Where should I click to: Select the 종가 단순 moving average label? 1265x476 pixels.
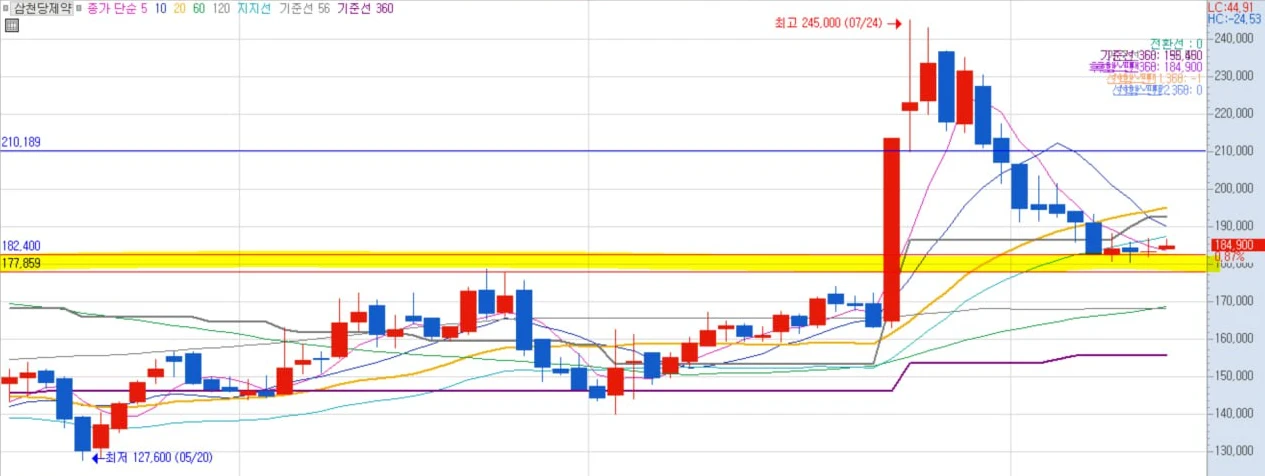[111, 8]
